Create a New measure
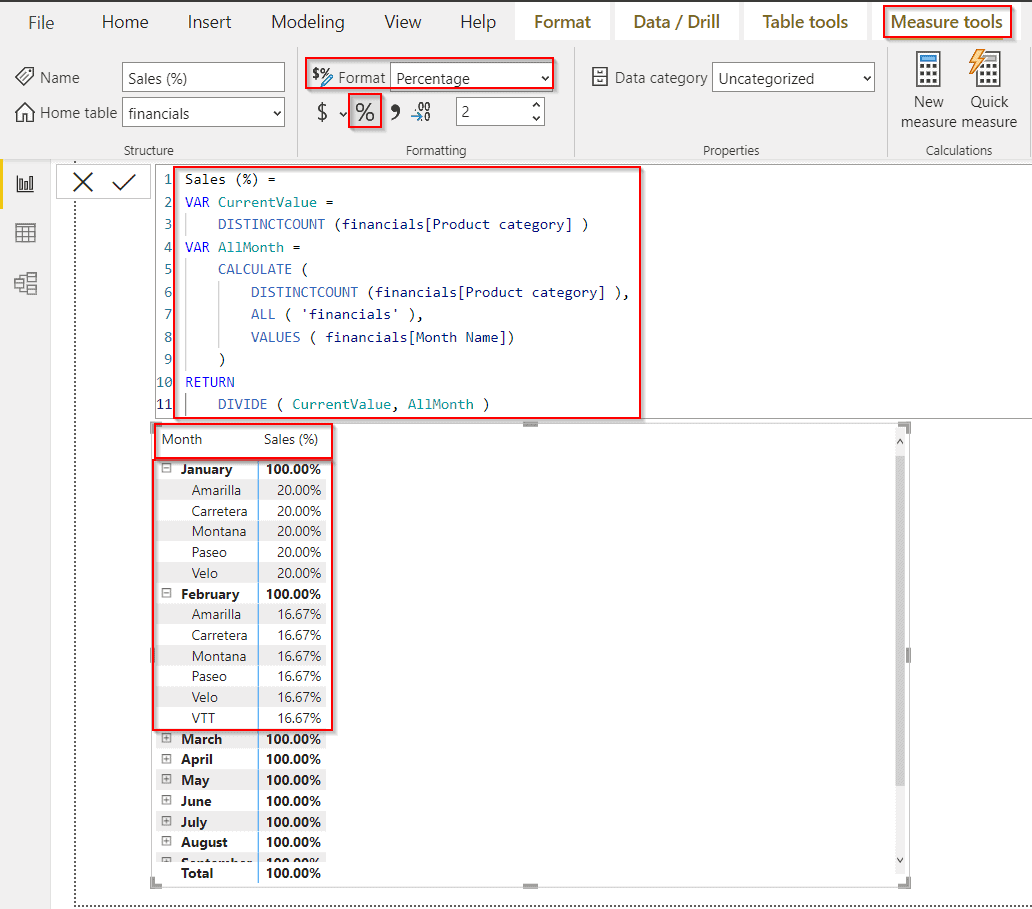The height and width of the screenshot is (909, 1032). (928, 91)
